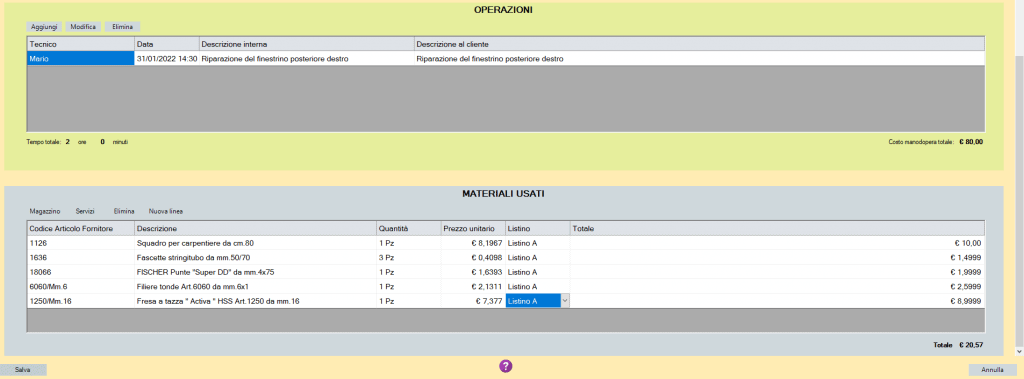Click Quantità column header

(x=408, y=228)
